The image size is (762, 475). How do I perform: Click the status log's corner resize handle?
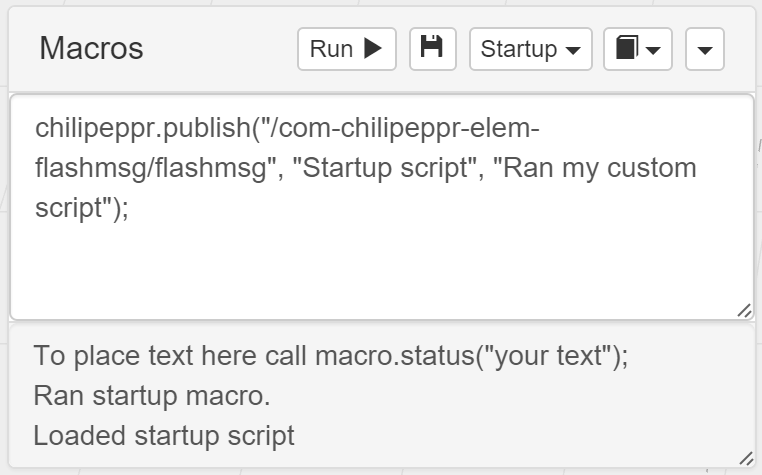[744, 458]
